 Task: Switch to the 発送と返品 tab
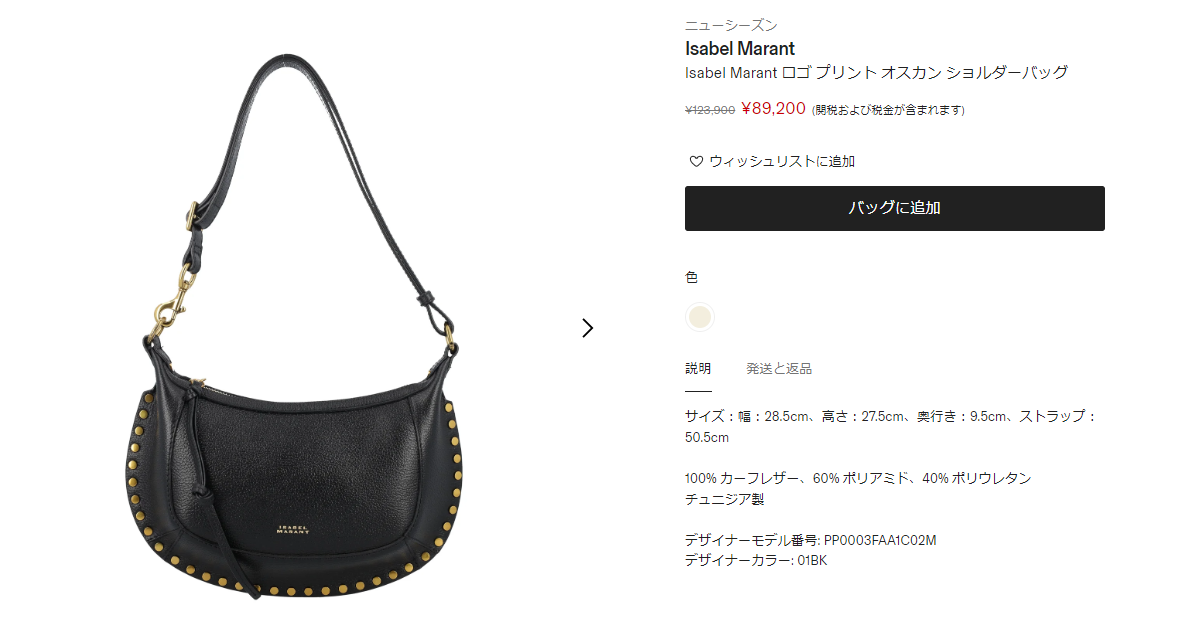coord(779,369)
